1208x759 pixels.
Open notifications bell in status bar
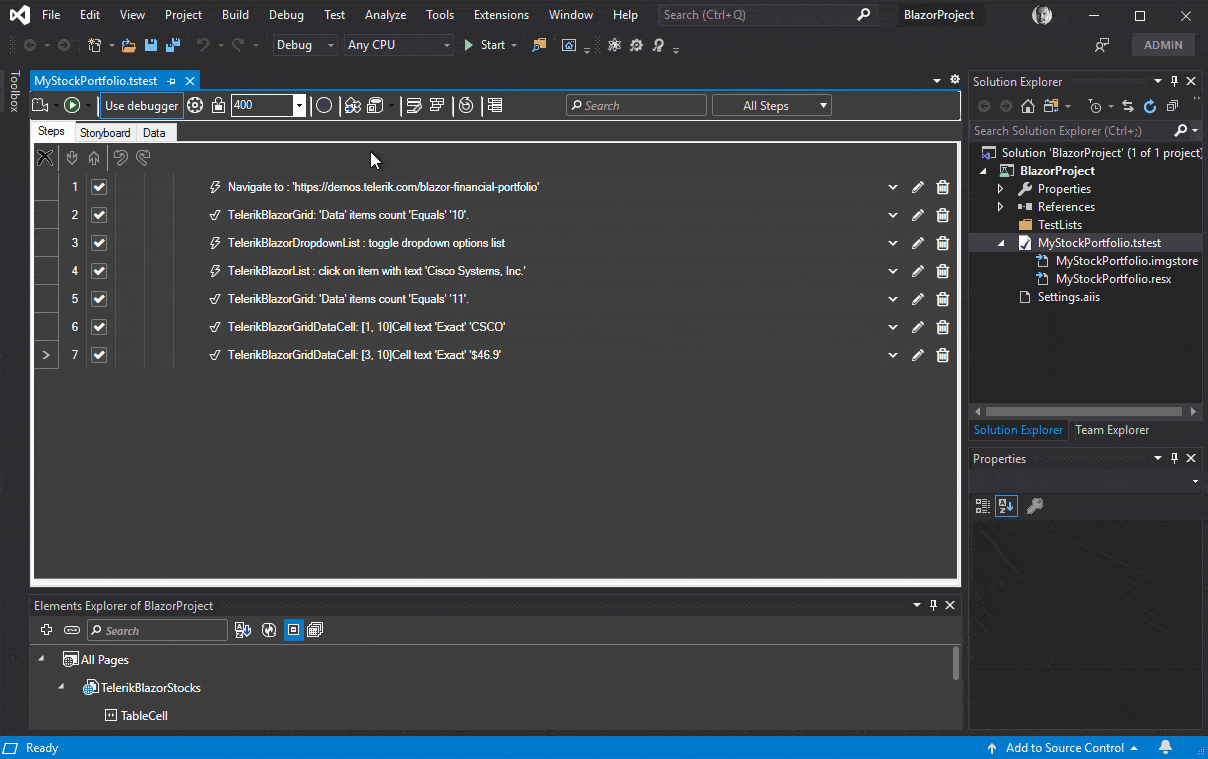pos(1165,748)
